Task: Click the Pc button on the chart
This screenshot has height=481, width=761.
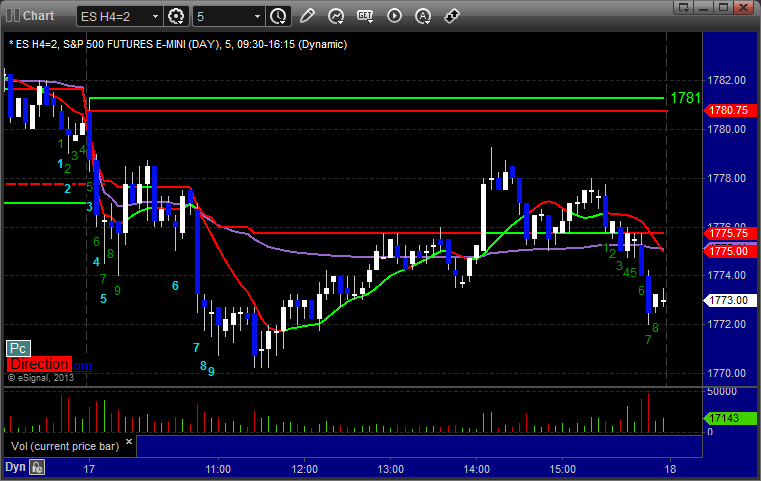Action: click(18, 348)
